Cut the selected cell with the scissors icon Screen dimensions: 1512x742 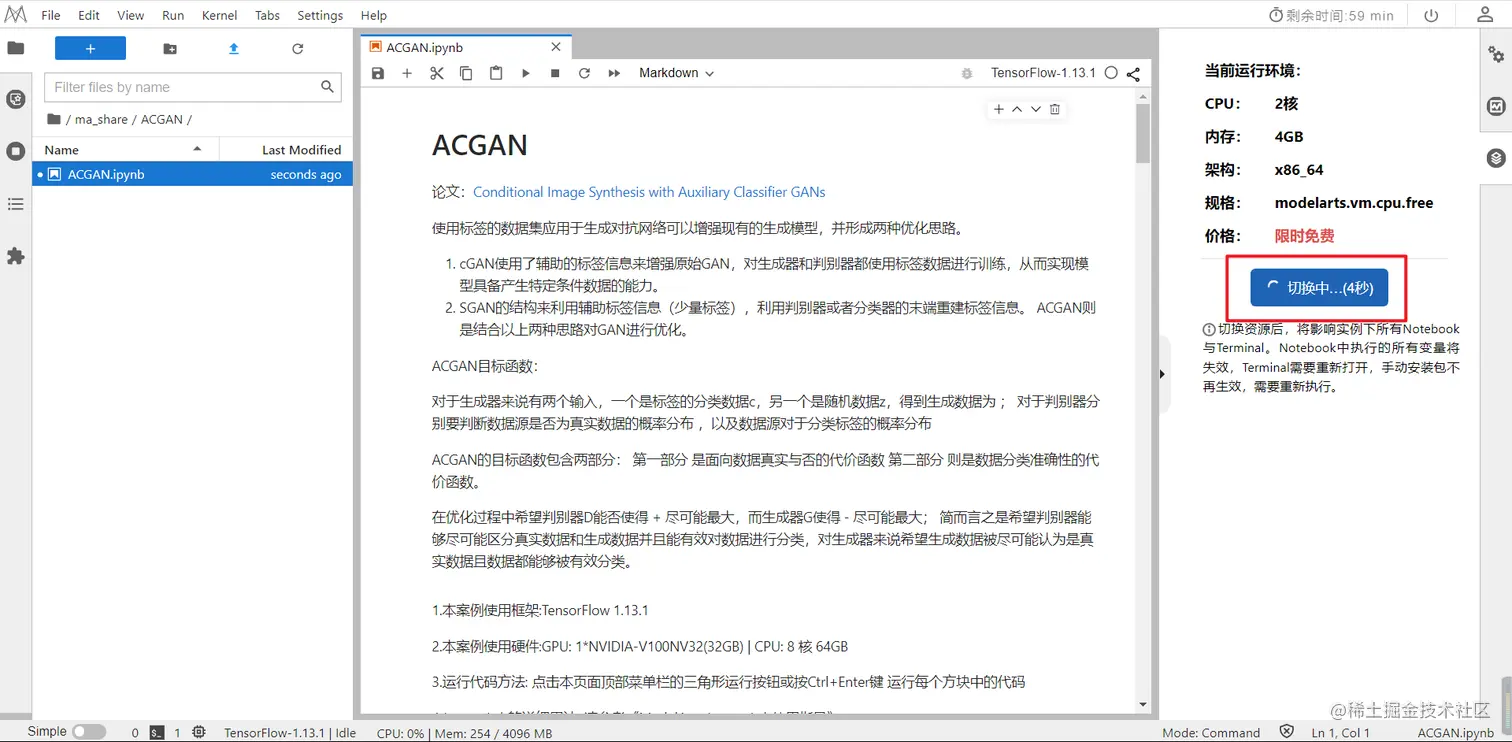point(437,73)
